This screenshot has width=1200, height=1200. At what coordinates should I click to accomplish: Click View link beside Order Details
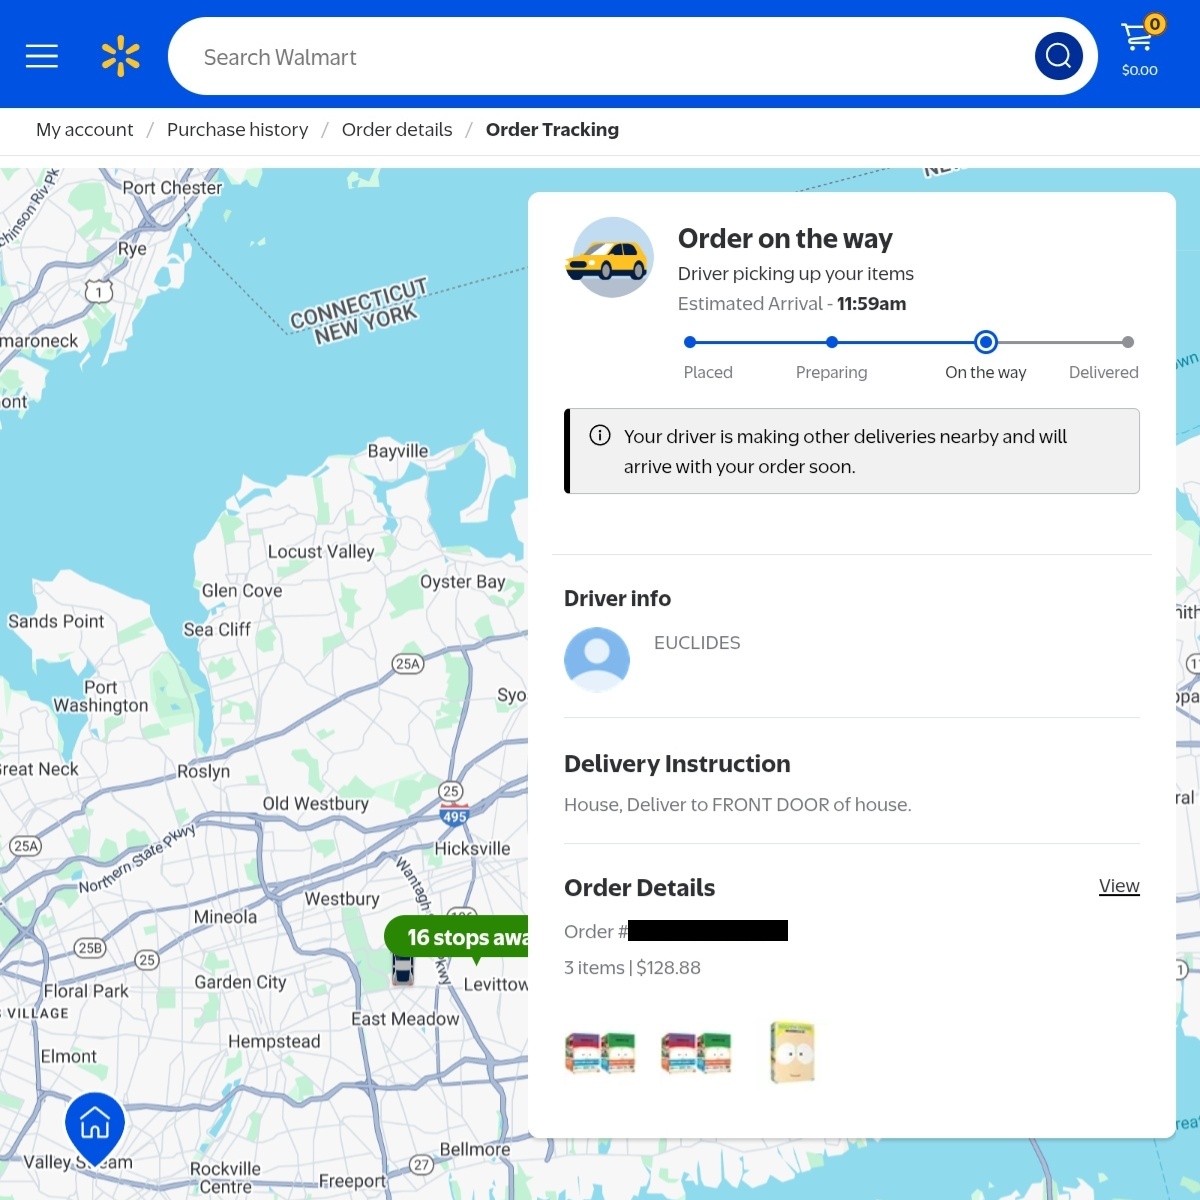click(x=1119, y=886)
